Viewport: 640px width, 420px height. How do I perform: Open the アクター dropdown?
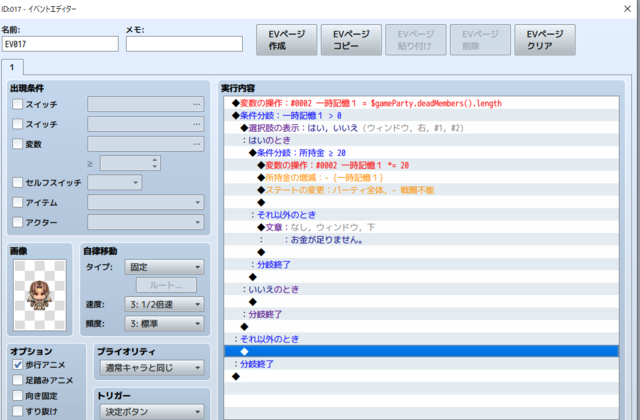pos(146,222)
